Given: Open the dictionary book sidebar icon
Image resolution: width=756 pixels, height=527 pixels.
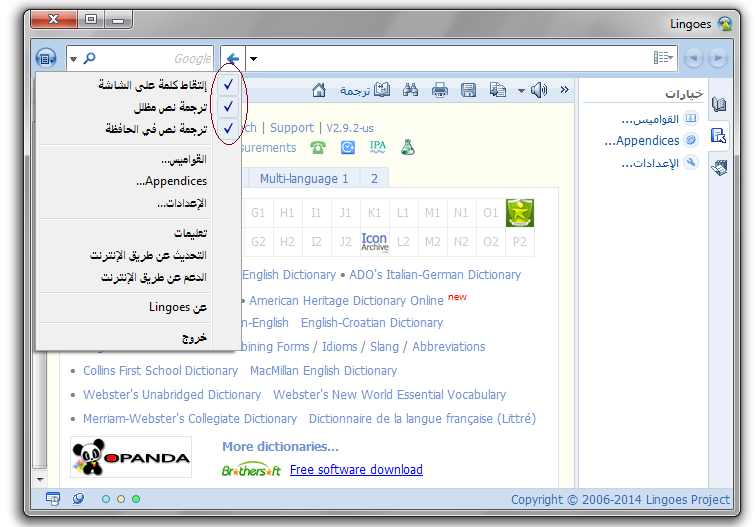Looking at the screenshot, I should pyautogui.click(x=719, y=105).
